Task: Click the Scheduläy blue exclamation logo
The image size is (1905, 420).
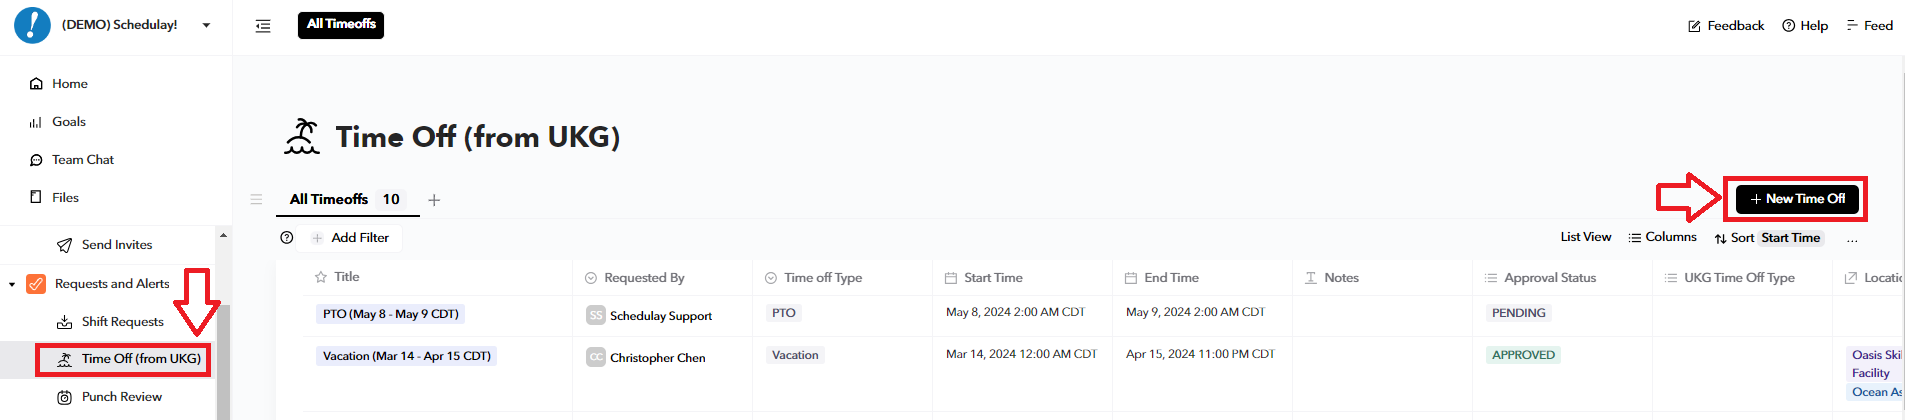Action: click(x=32, y=25)
